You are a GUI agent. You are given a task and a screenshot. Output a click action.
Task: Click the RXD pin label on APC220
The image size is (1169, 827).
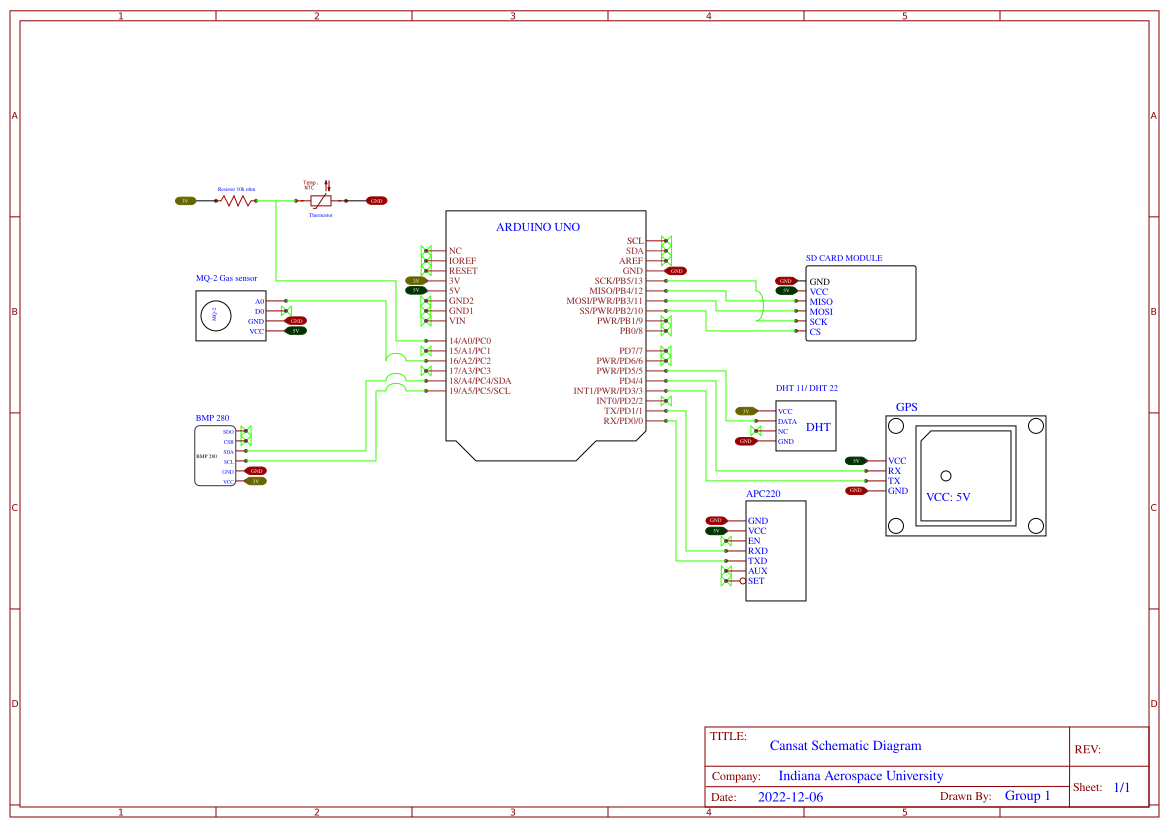757,551
